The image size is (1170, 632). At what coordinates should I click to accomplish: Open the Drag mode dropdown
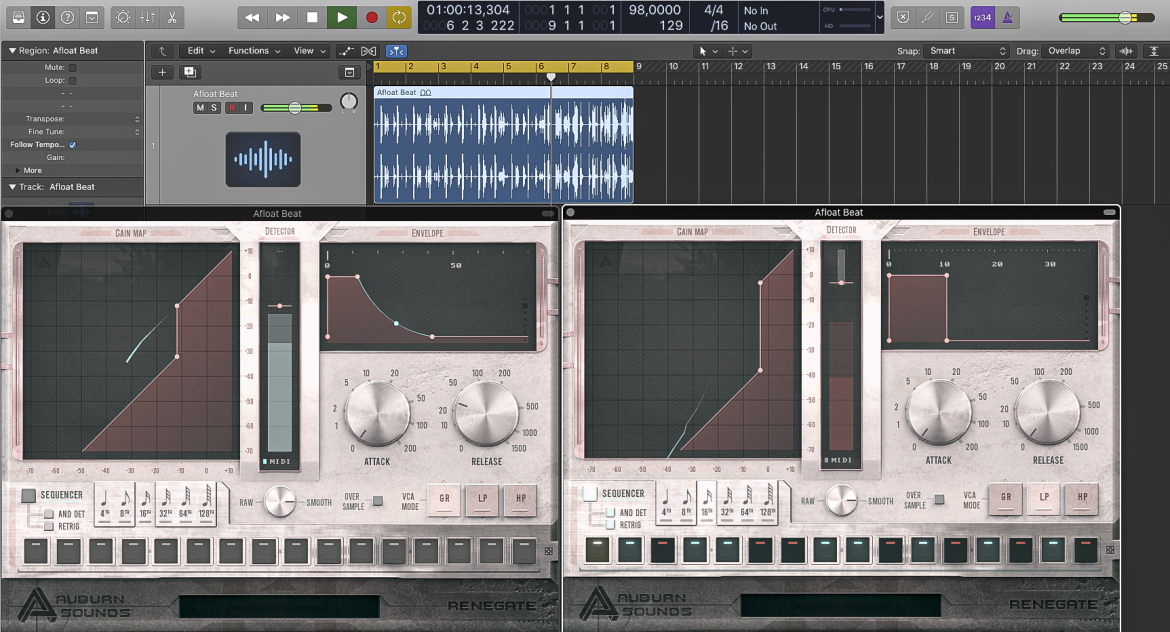coord(1075,51)
